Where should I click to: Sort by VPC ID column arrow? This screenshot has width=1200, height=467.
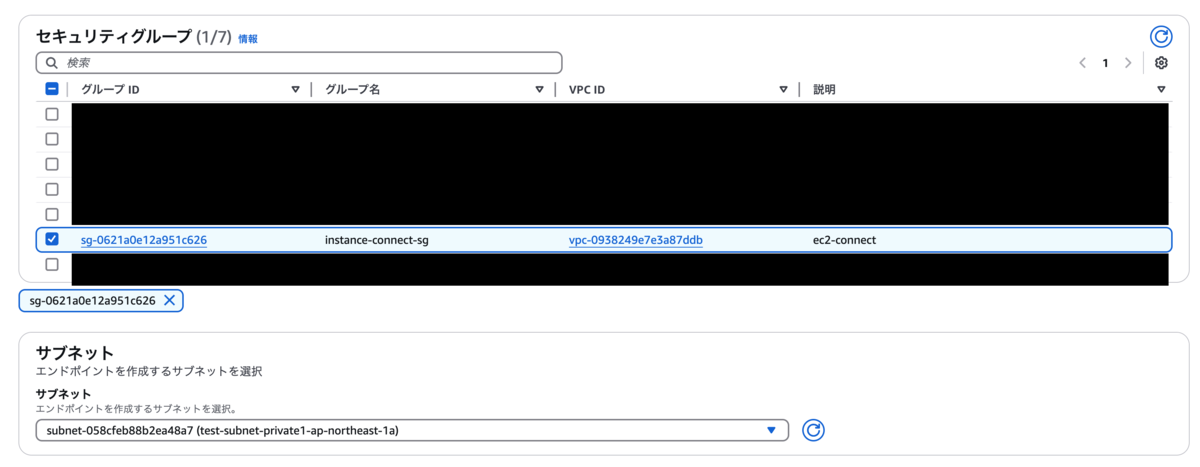click(x=783, y=90)
